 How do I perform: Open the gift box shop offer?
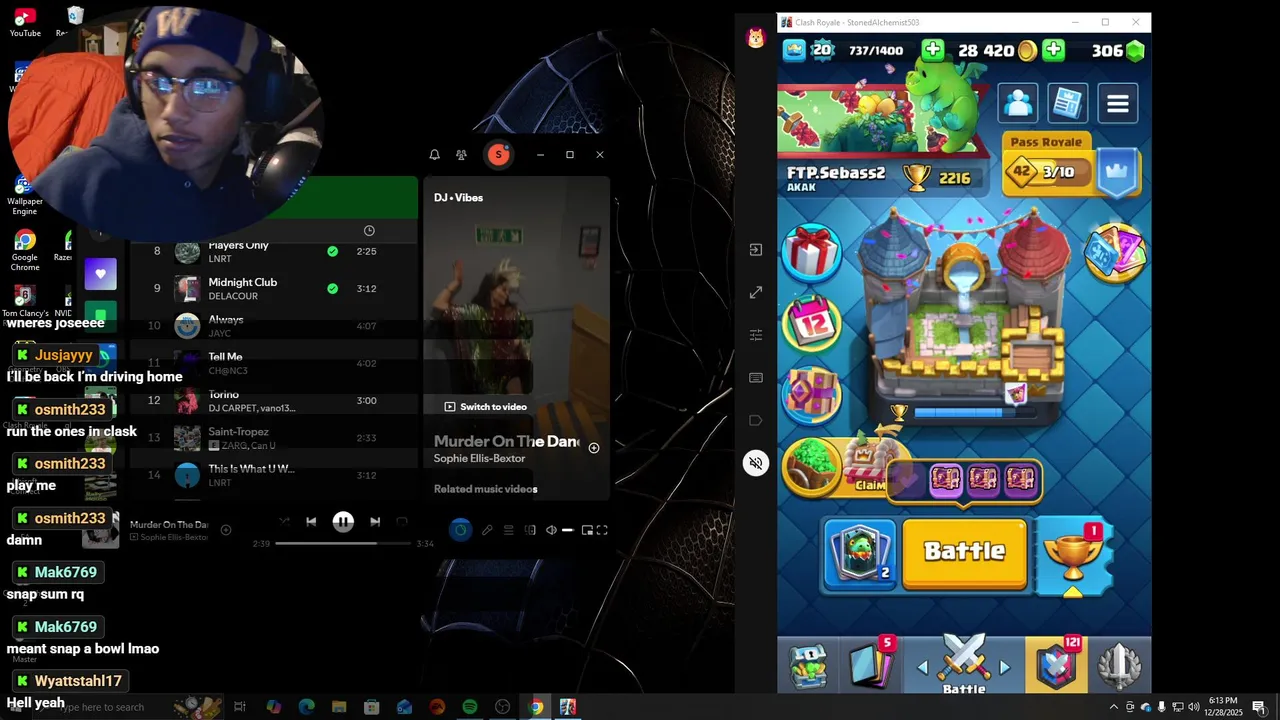point(812,252)
